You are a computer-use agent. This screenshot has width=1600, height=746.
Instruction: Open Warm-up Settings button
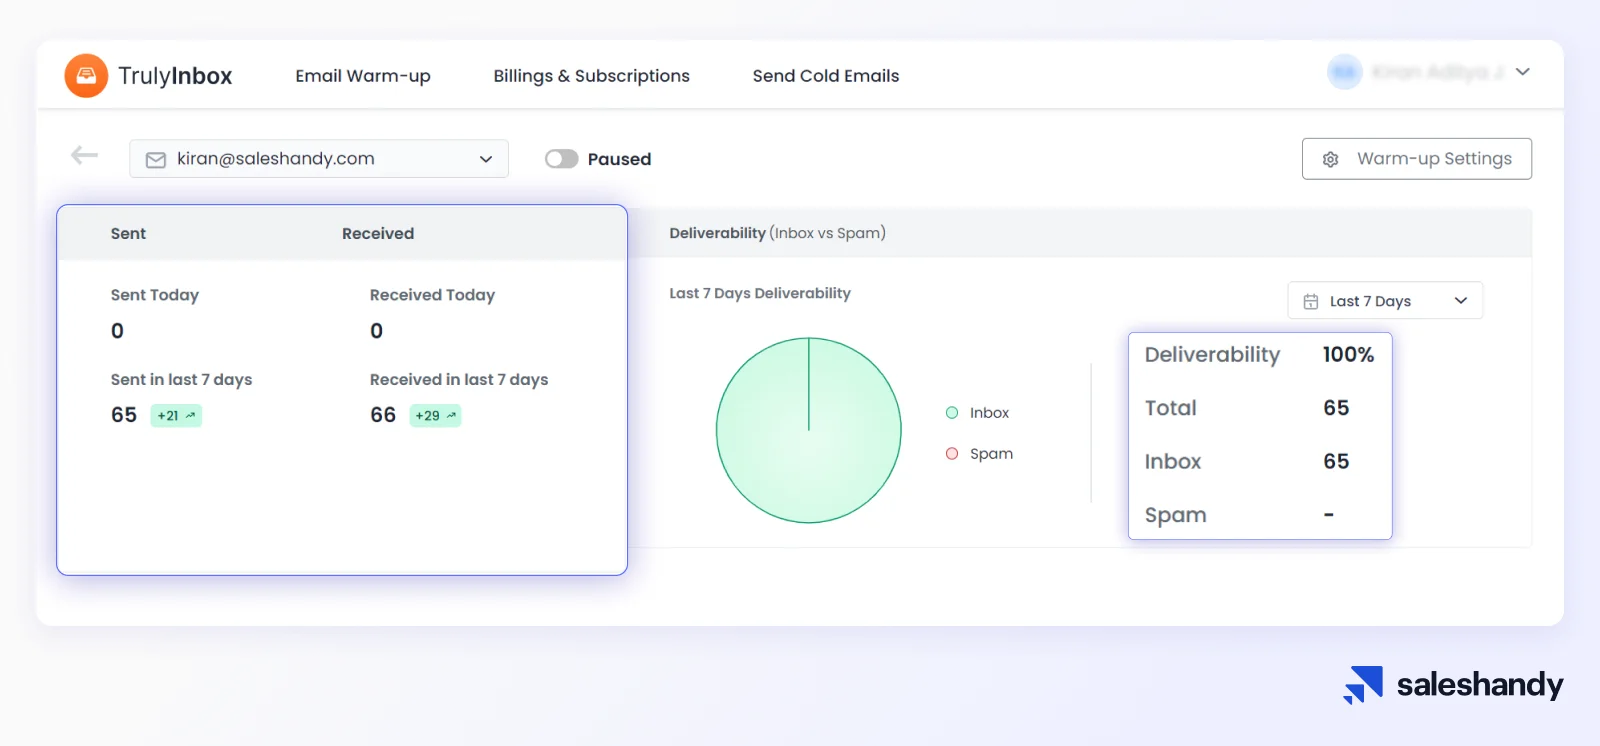pyautogui.click(x=1417, y=159)
